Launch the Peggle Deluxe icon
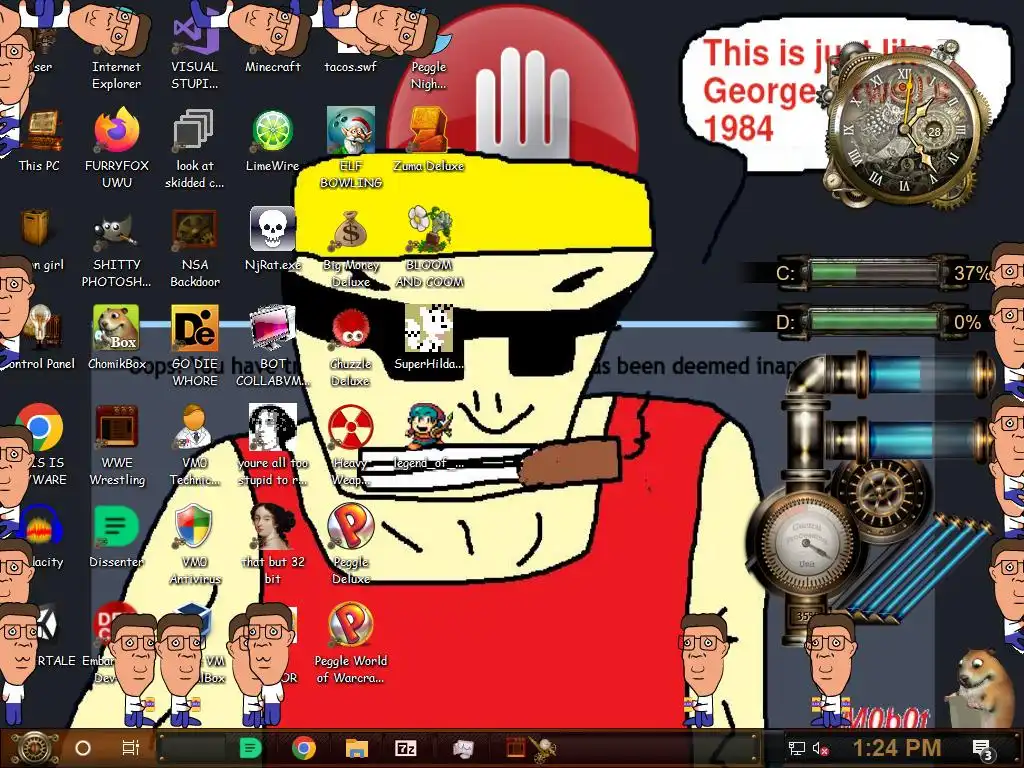The width and height of the screenshot is (1024, 768). click(351, 544)
